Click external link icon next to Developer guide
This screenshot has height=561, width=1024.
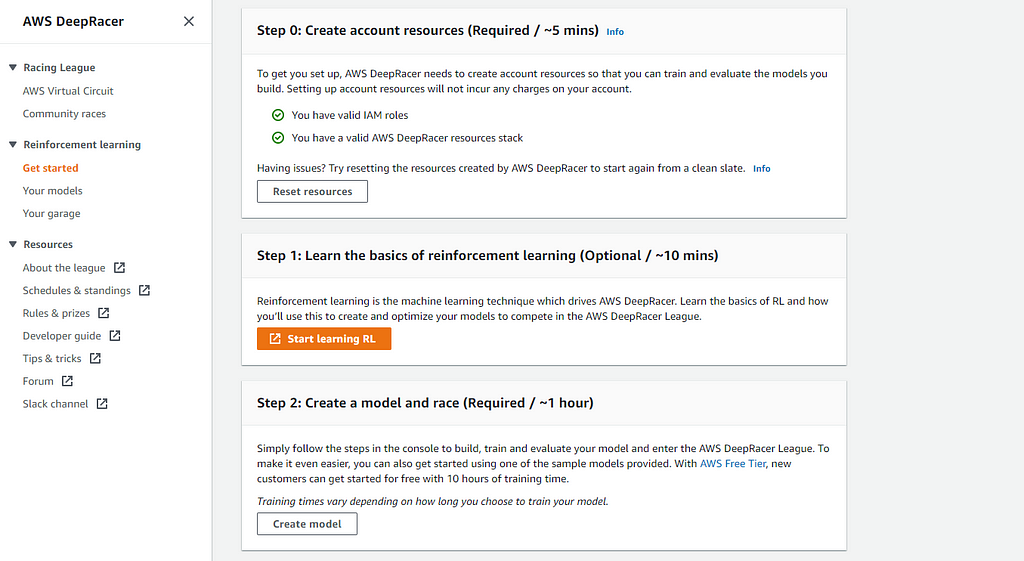[115, 336]
